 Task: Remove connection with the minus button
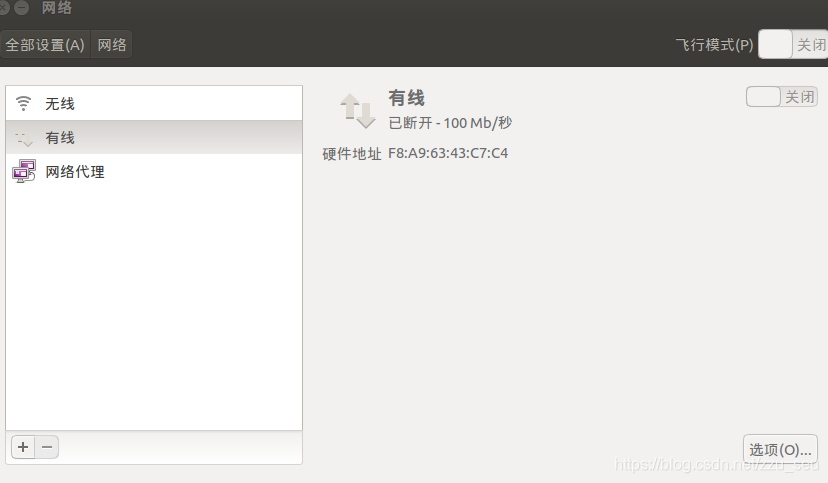coord(47,447)
